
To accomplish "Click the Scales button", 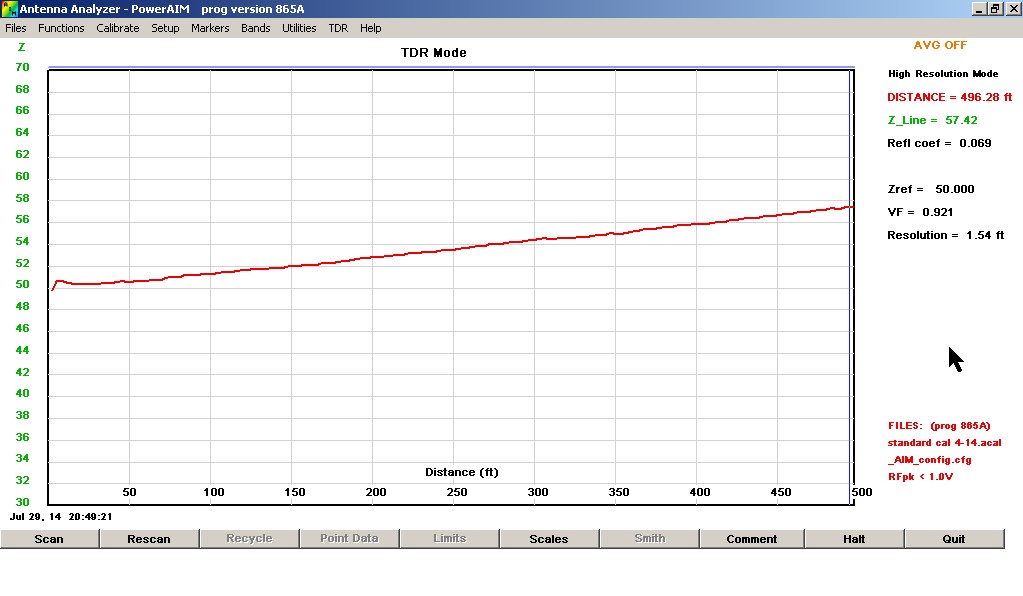I will tap(549, 539).
